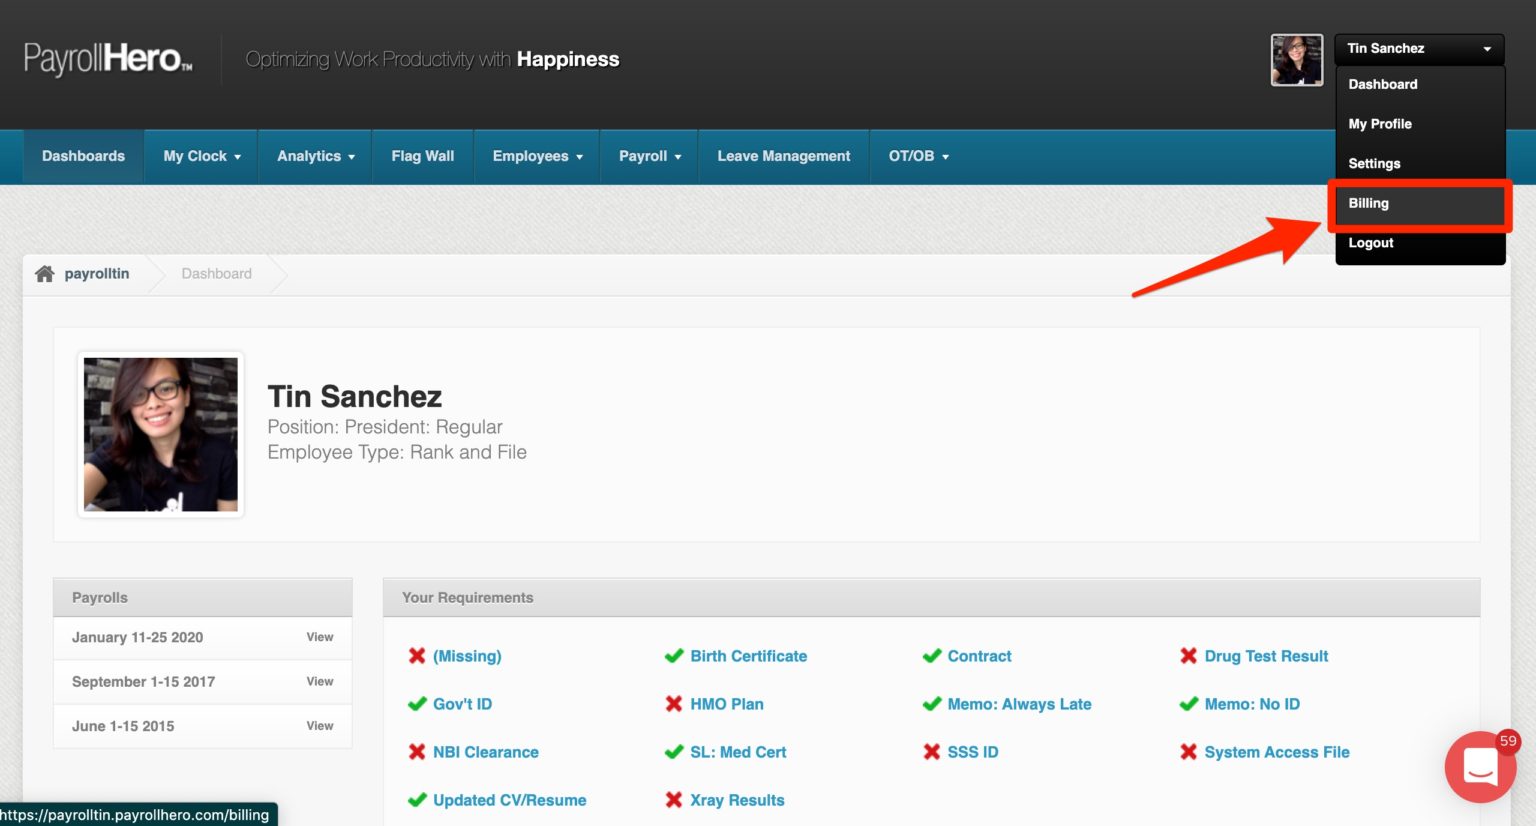Click small avatar thumbnail in header

tap(1296, 60)
